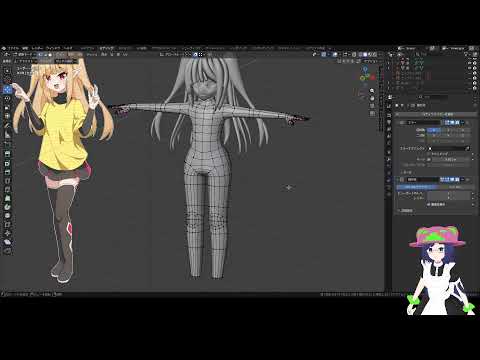Open the viewport Options dropdown

[371, 61]
